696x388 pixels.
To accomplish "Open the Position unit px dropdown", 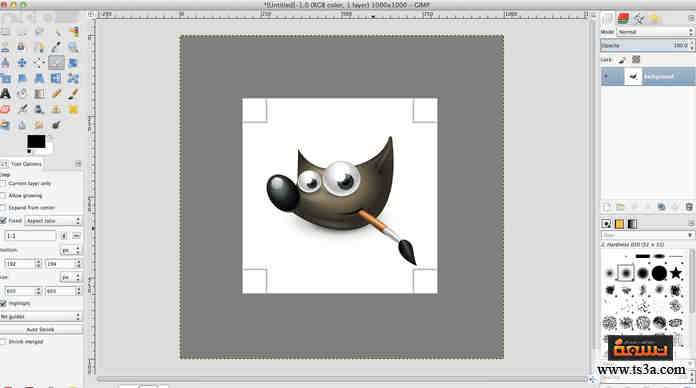I will 71,250.
